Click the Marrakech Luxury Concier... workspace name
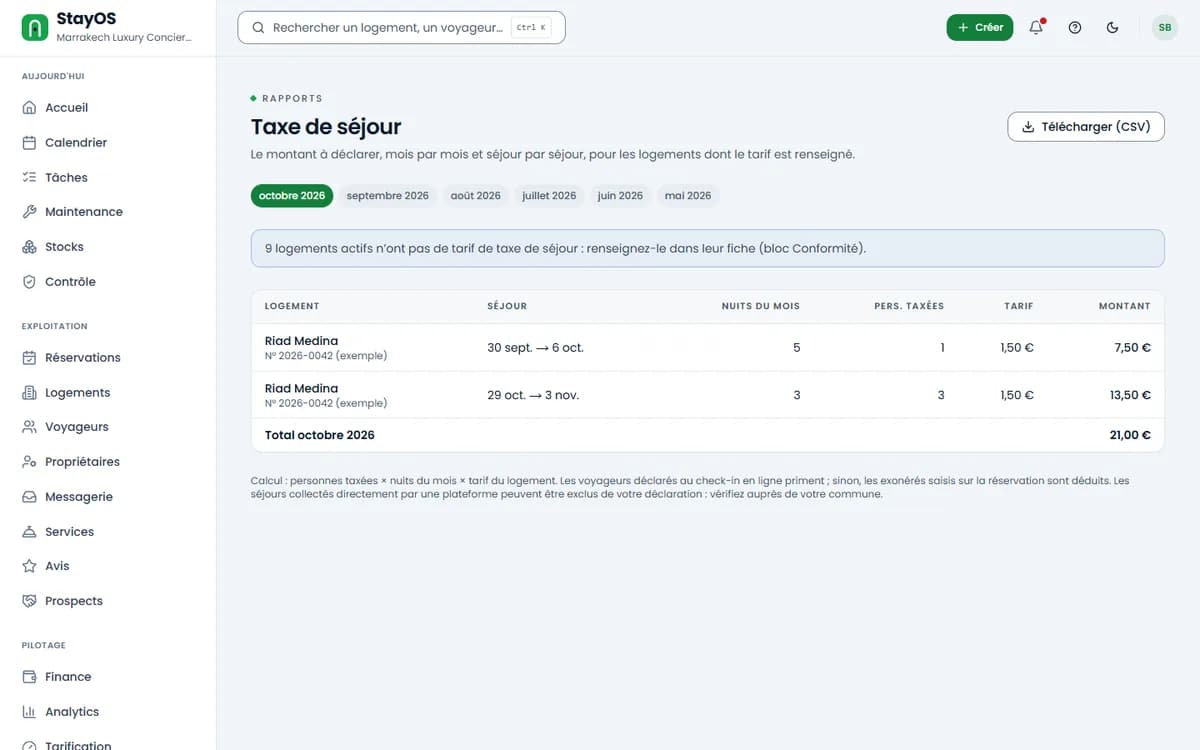This screenshot has height=750, width=1200. [123, 37]
